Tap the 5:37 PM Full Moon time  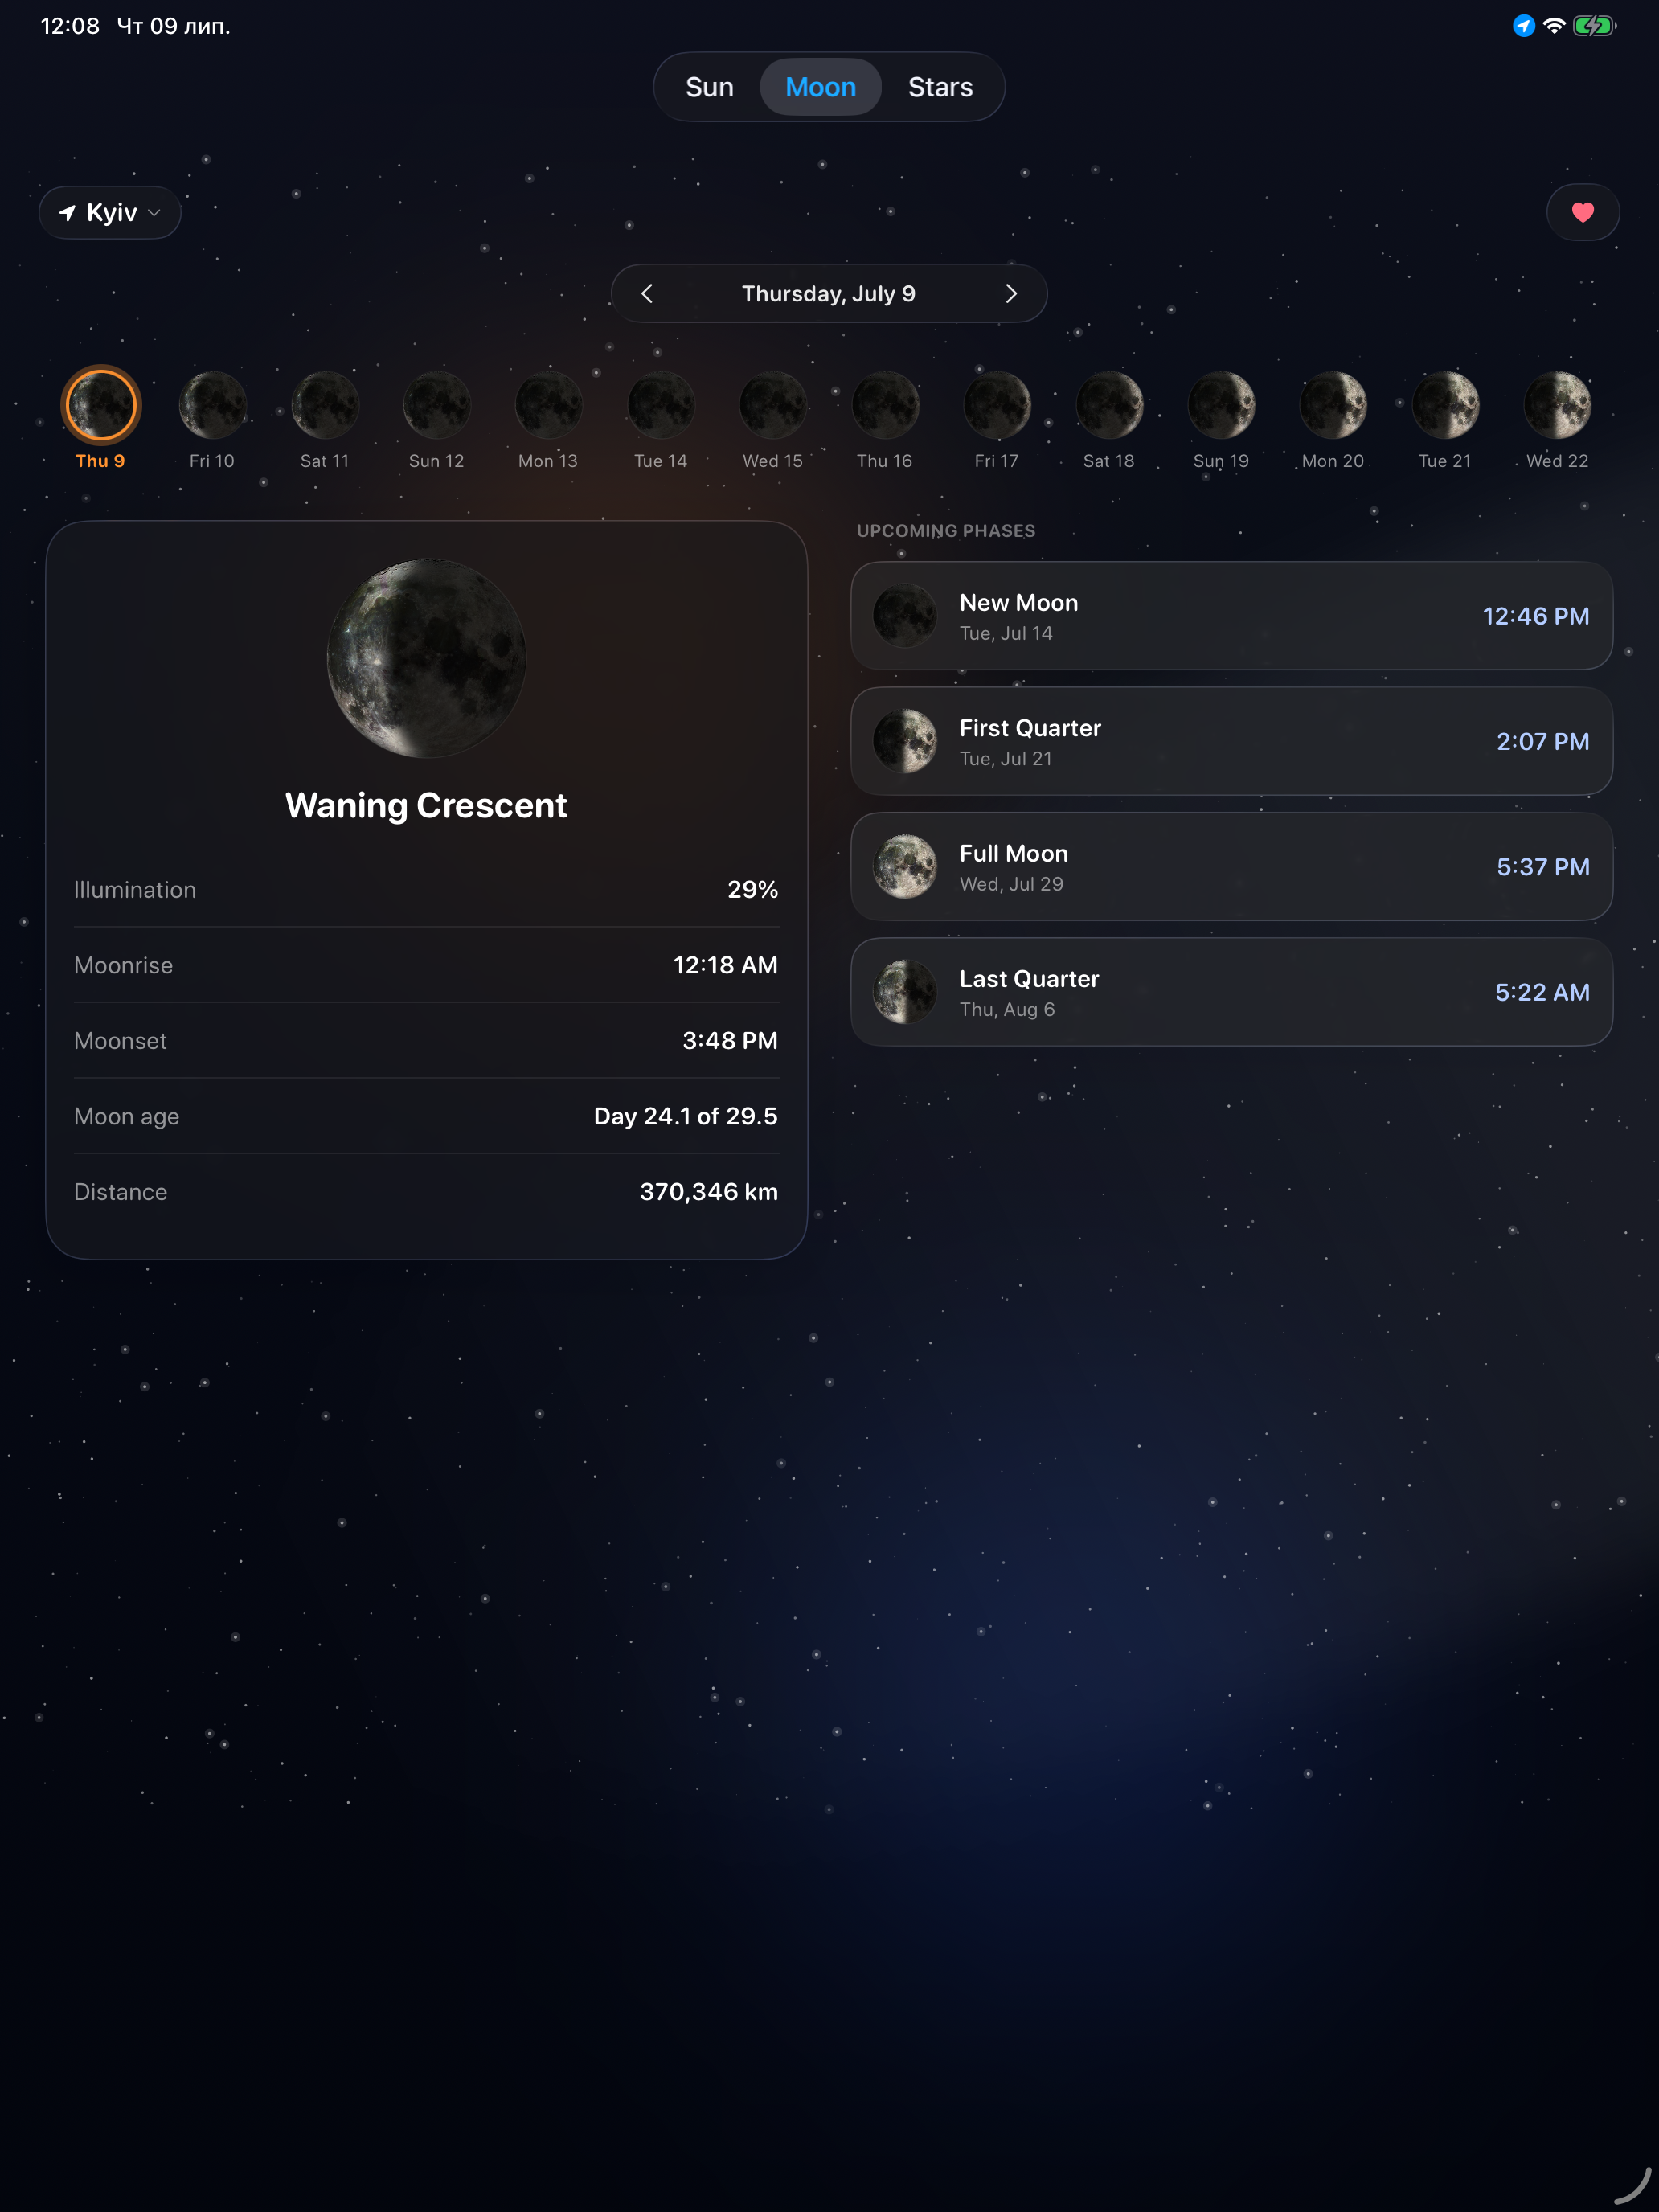pos(1542,867)
